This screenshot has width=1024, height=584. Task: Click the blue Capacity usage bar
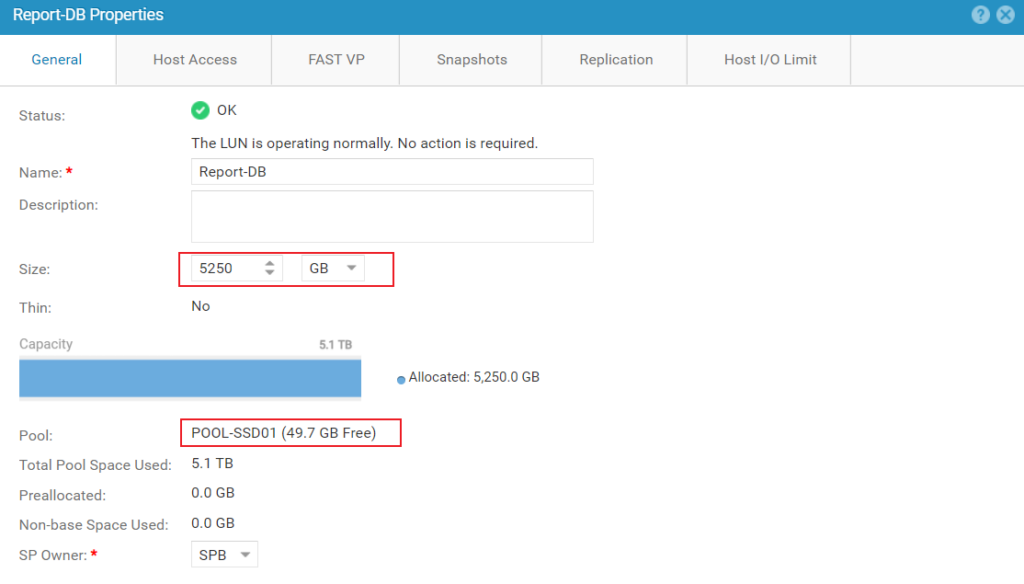(190, 379)
